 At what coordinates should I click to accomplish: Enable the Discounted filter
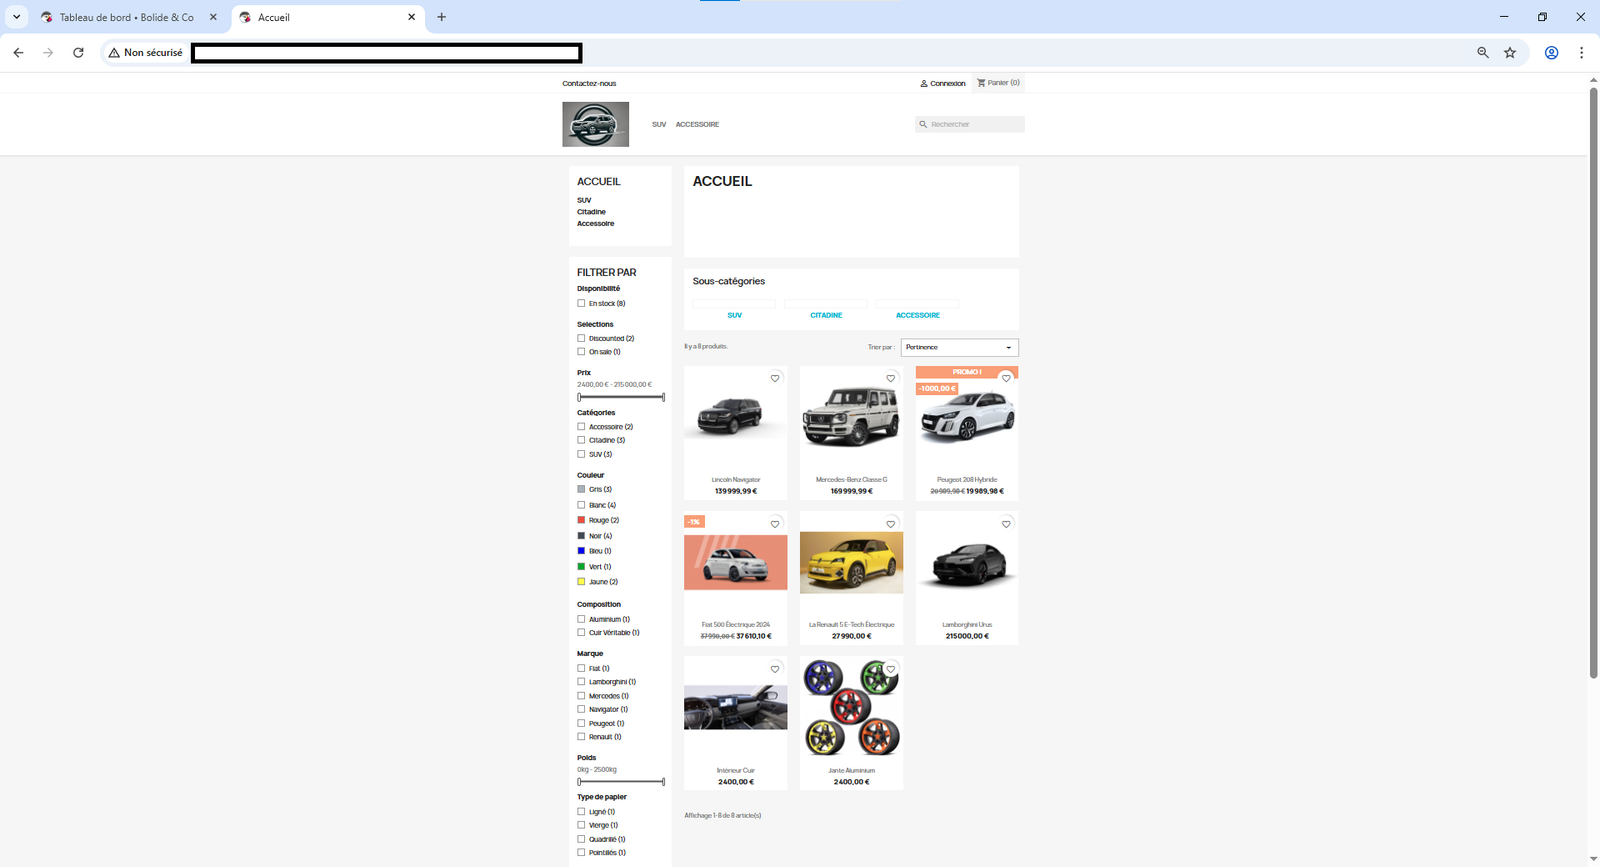[581, 338]
